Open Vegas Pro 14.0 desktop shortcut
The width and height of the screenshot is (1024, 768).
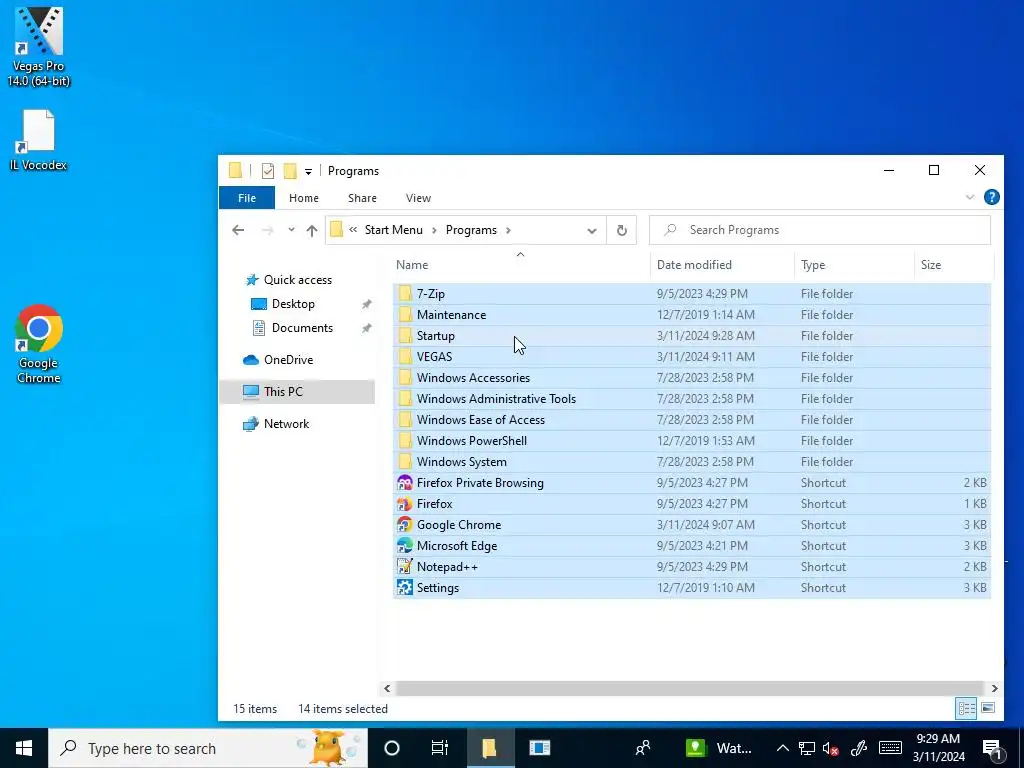click(39, 47)
